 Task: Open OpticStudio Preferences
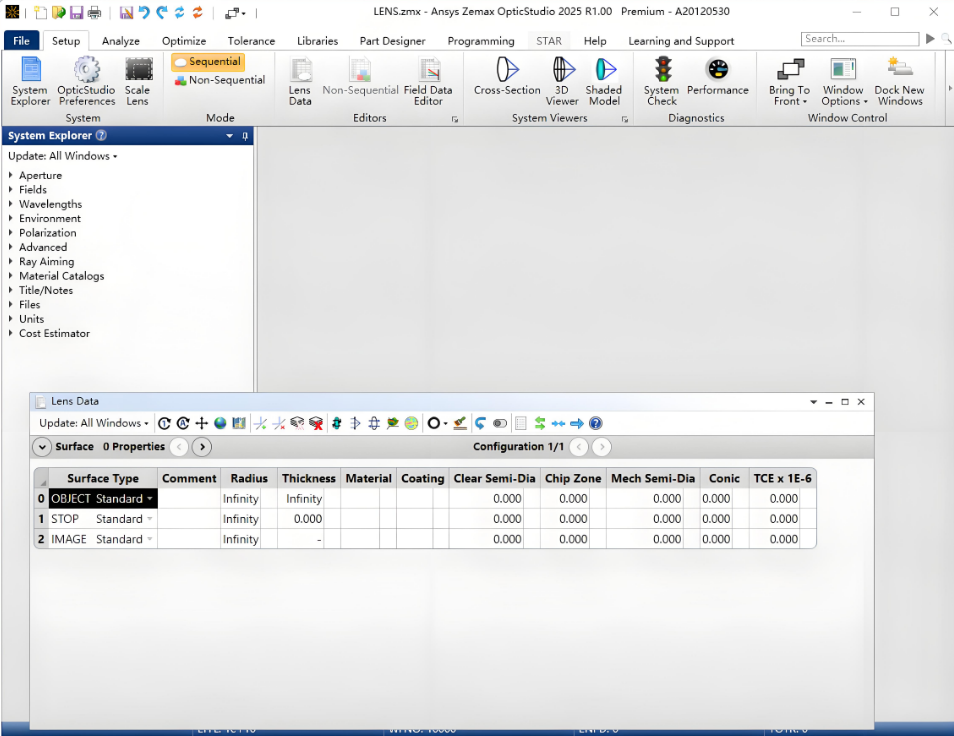click(x=86, y=81)
